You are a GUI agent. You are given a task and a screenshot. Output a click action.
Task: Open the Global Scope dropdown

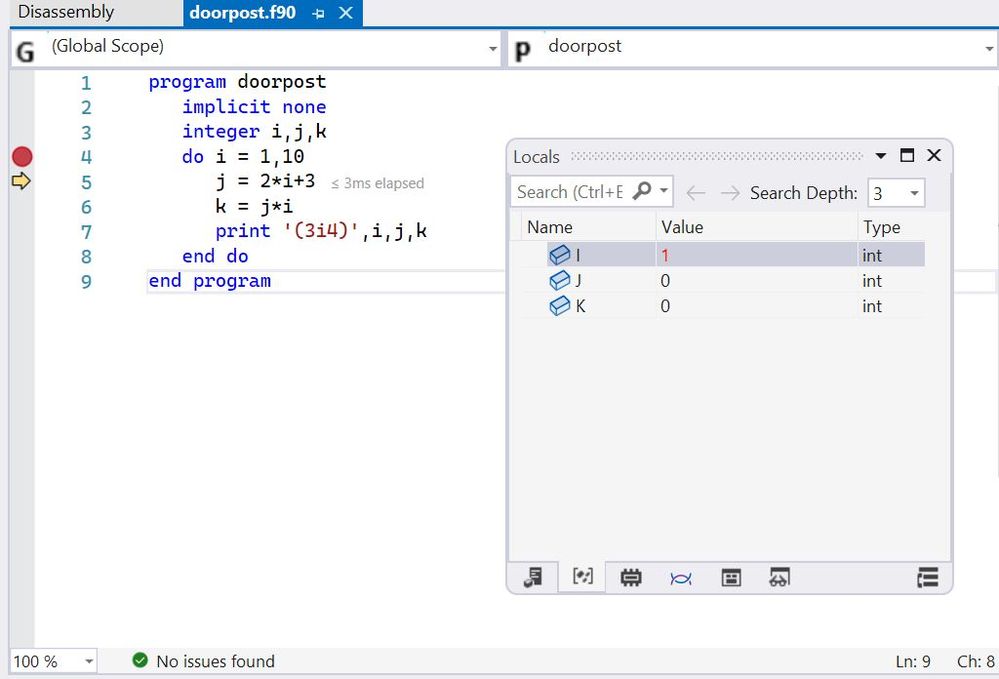point(492,49)
